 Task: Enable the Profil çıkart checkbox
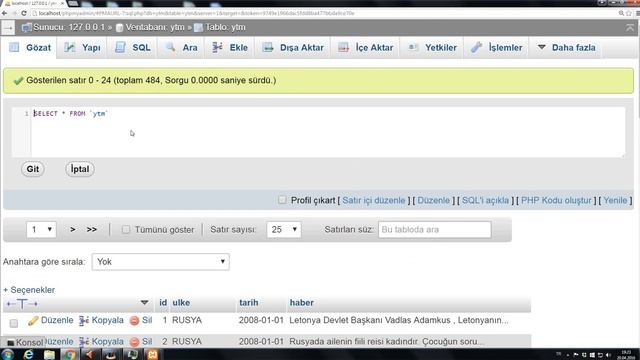tap(282, 200)
